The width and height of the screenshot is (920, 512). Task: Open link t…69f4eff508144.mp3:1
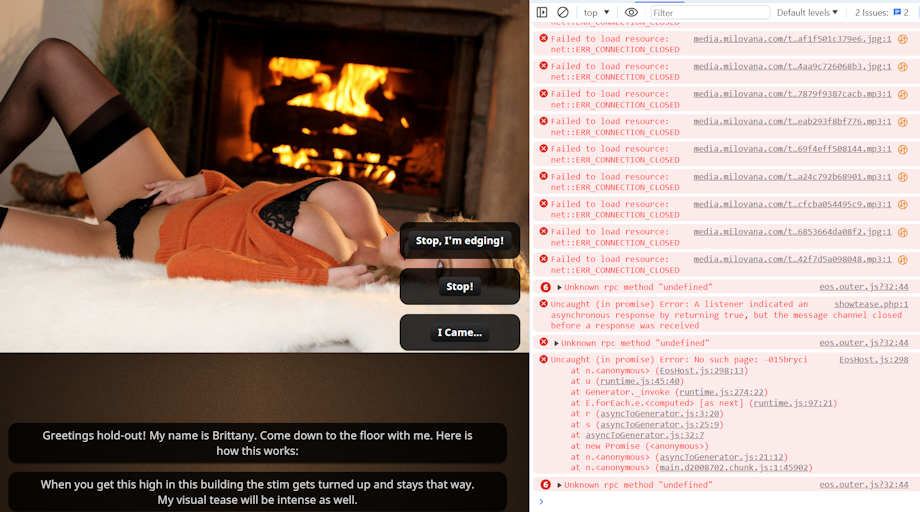tap(792, 149)
